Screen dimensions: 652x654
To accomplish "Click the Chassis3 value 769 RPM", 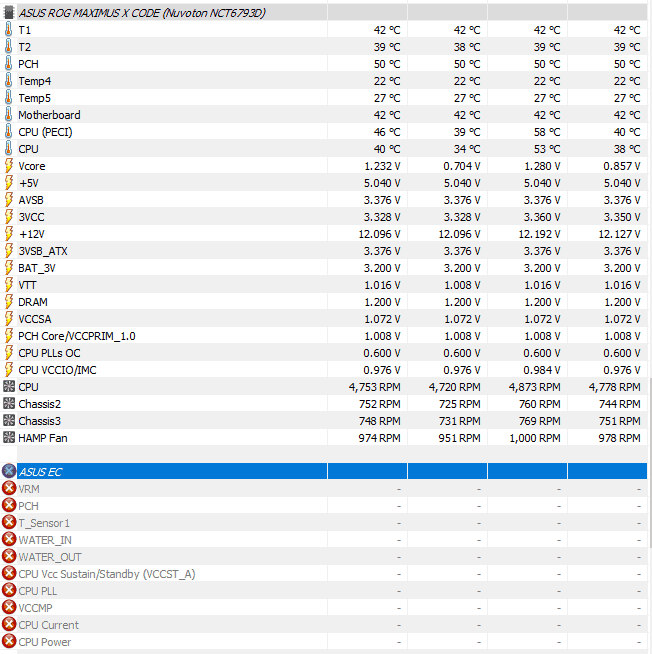I will pyautogui.click(x=539, y=421).
